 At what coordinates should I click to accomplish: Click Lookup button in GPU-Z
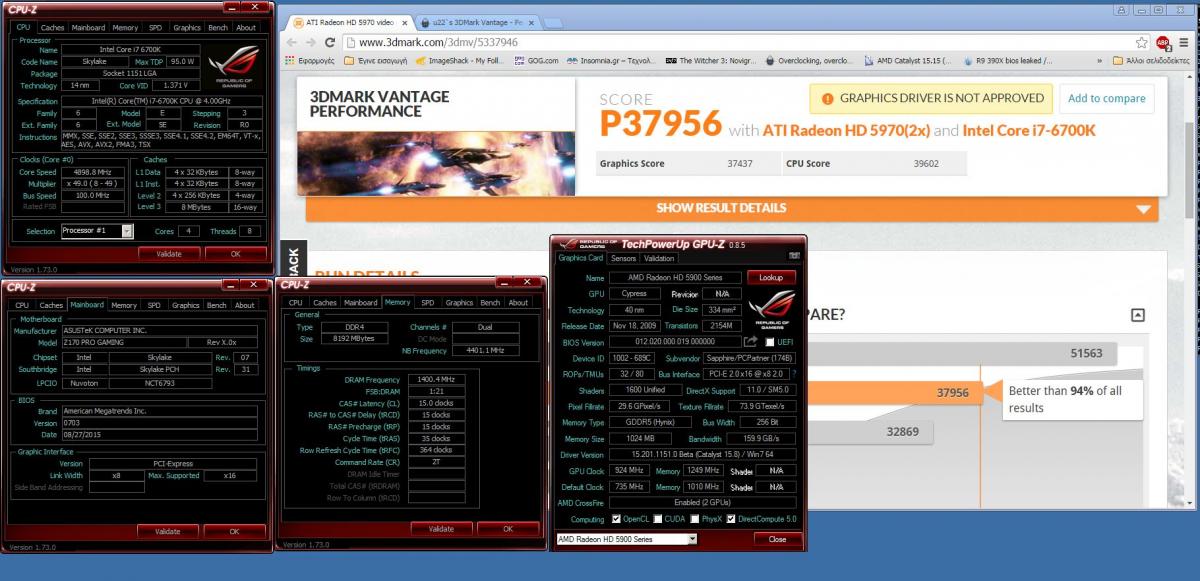click(x=771, y=277)
